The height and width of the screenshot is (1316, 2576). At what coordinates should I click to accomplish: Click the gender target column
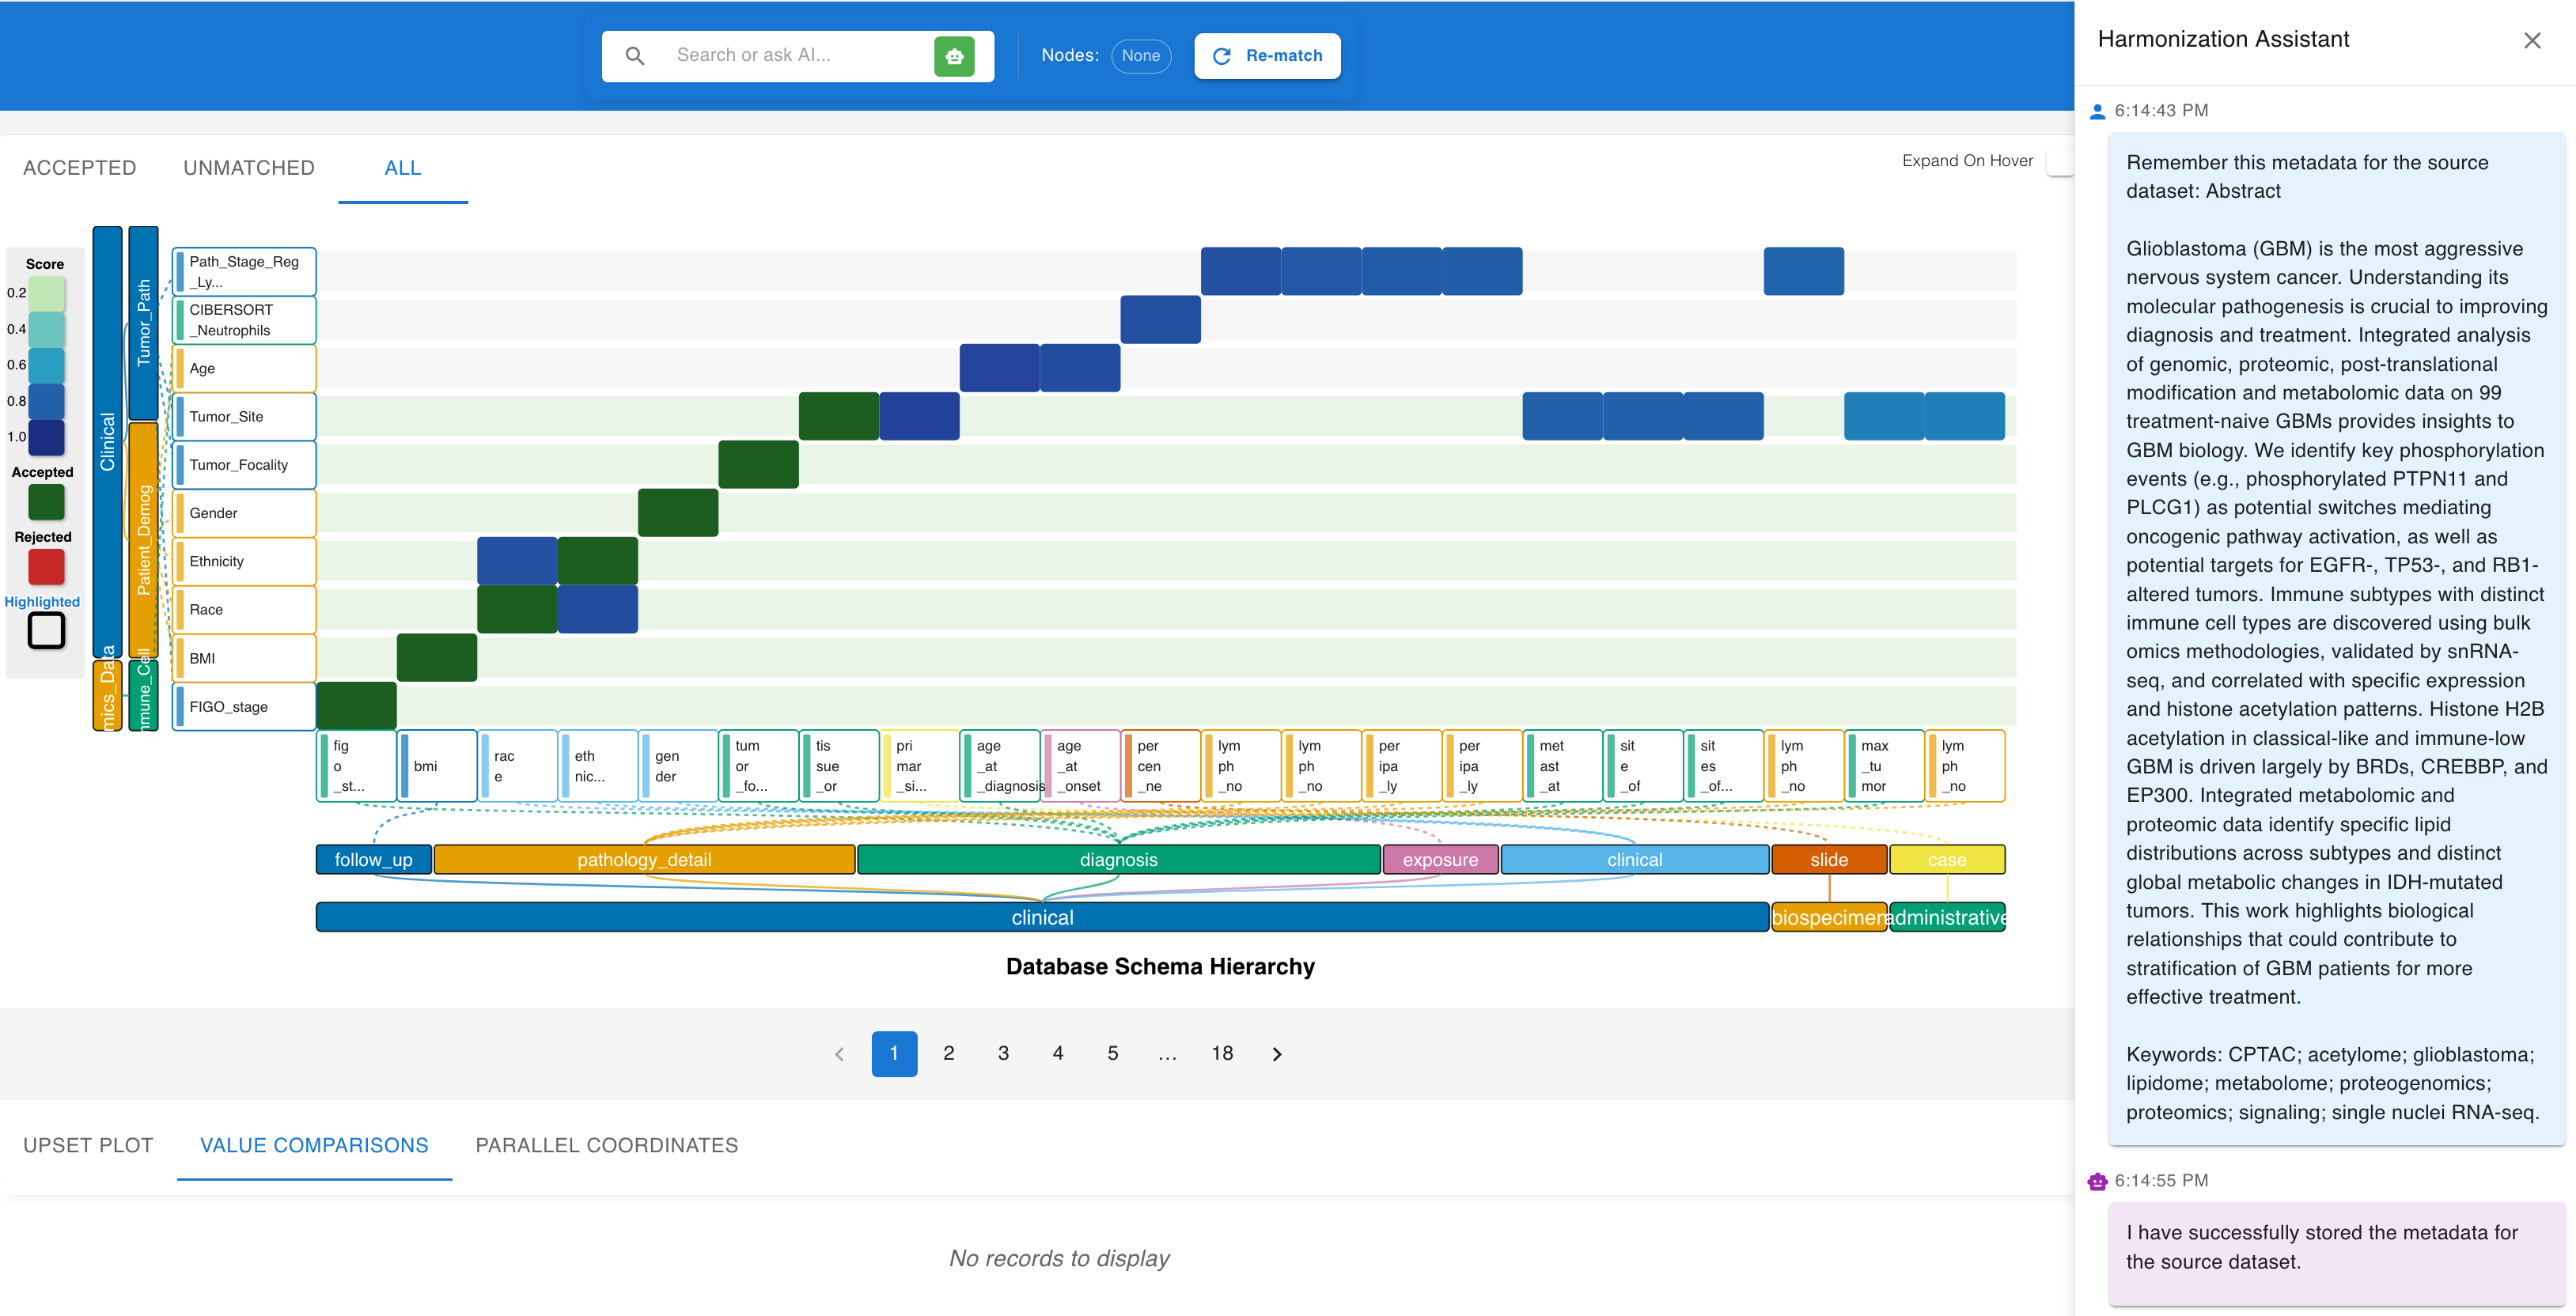[678, 766]
